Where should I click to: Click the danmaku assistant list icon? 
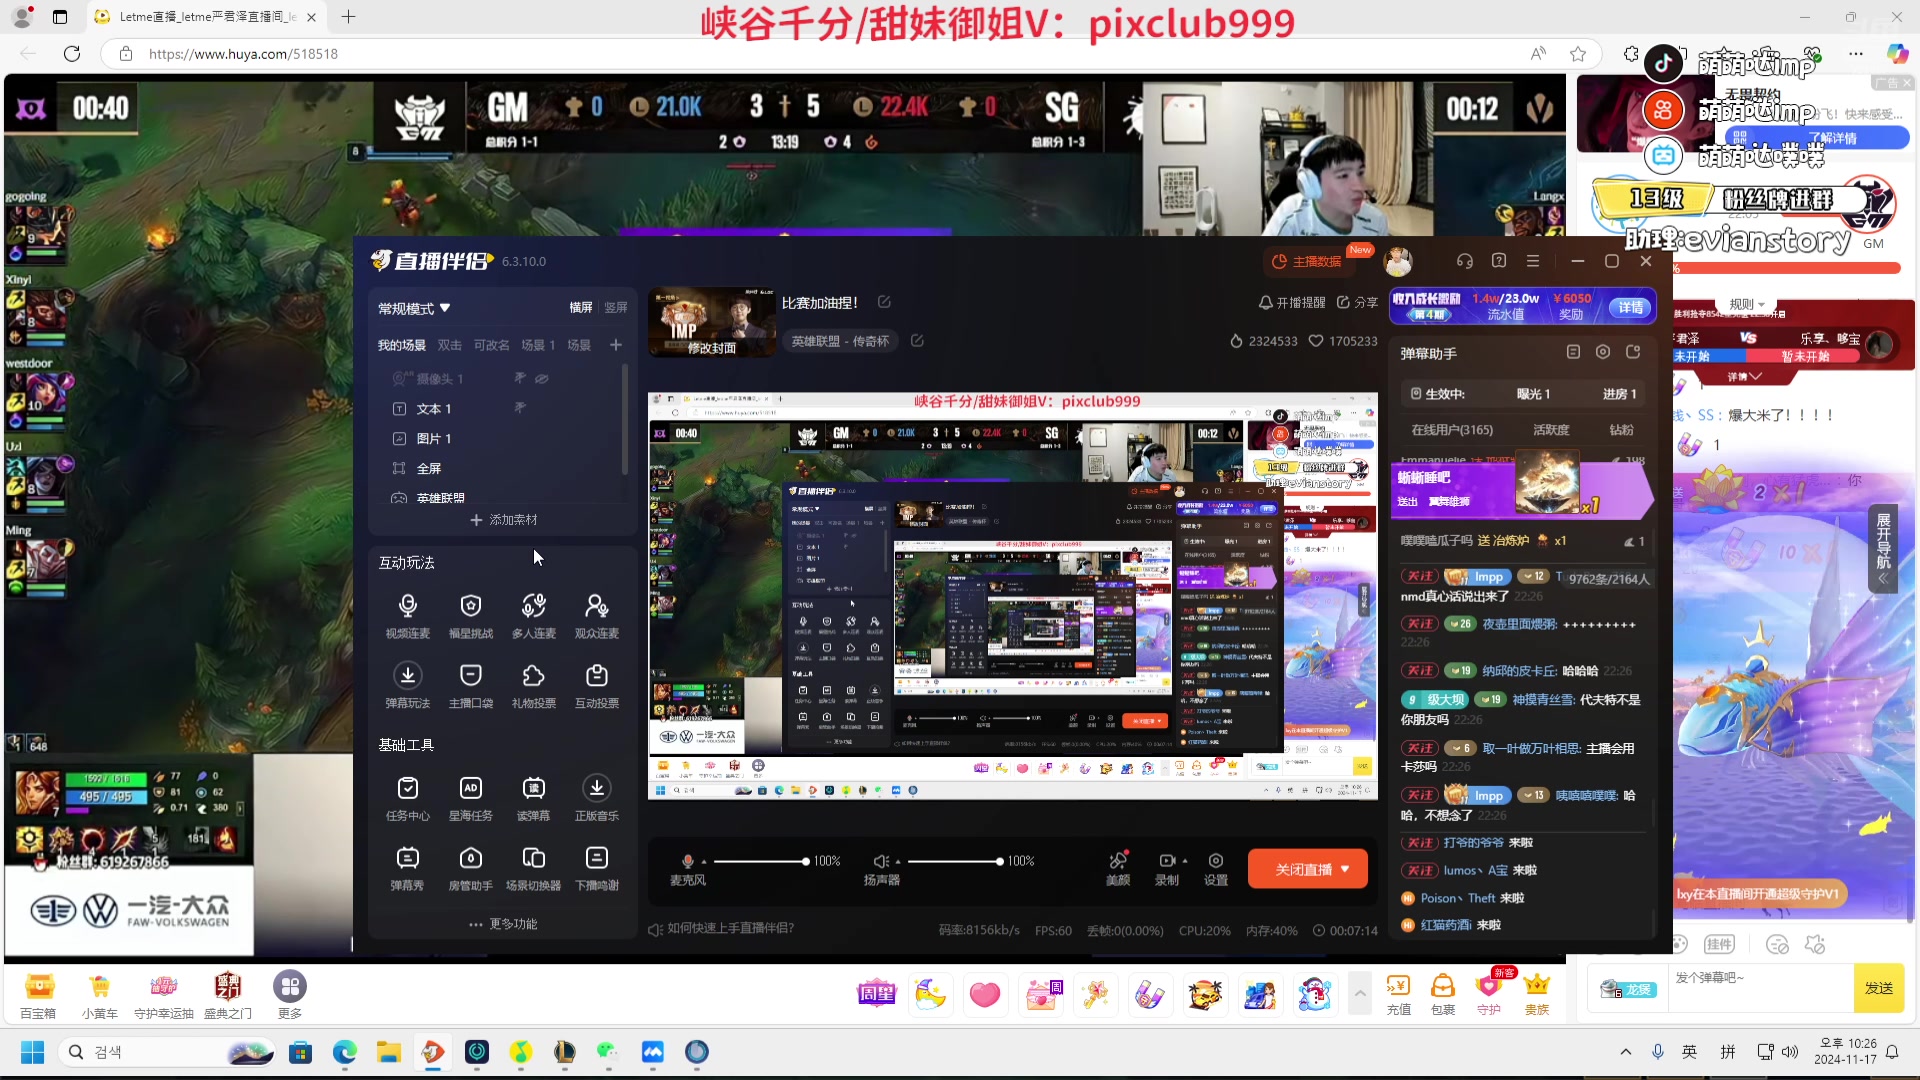point(1573,352)
